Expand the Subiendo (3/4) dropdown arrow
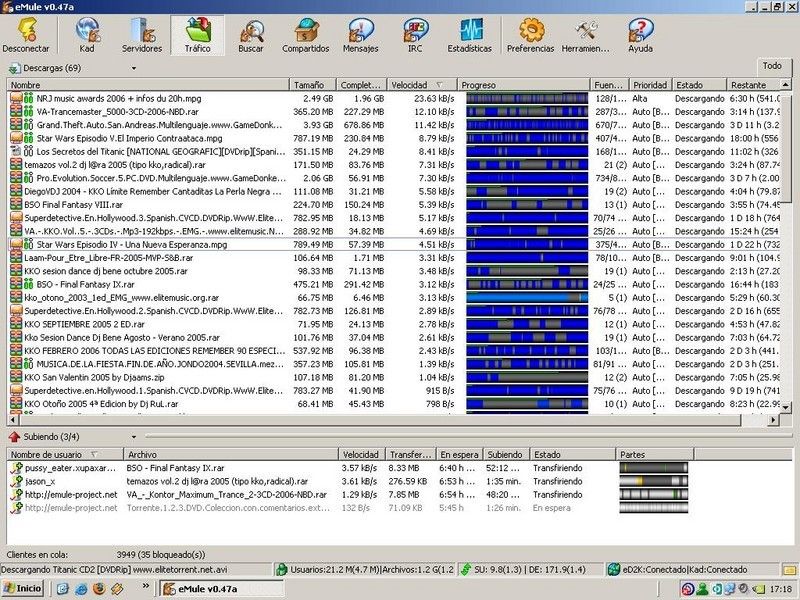This screenshot has width=800, height=600. pos(134,437)
